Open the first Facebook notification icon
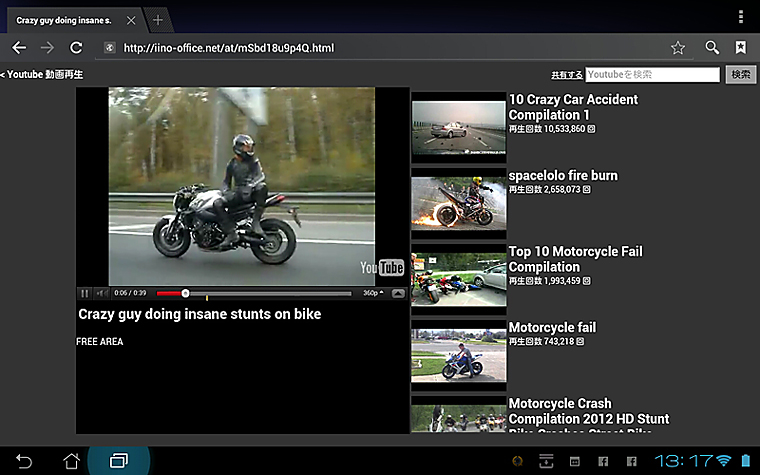 tap(603, 461)
